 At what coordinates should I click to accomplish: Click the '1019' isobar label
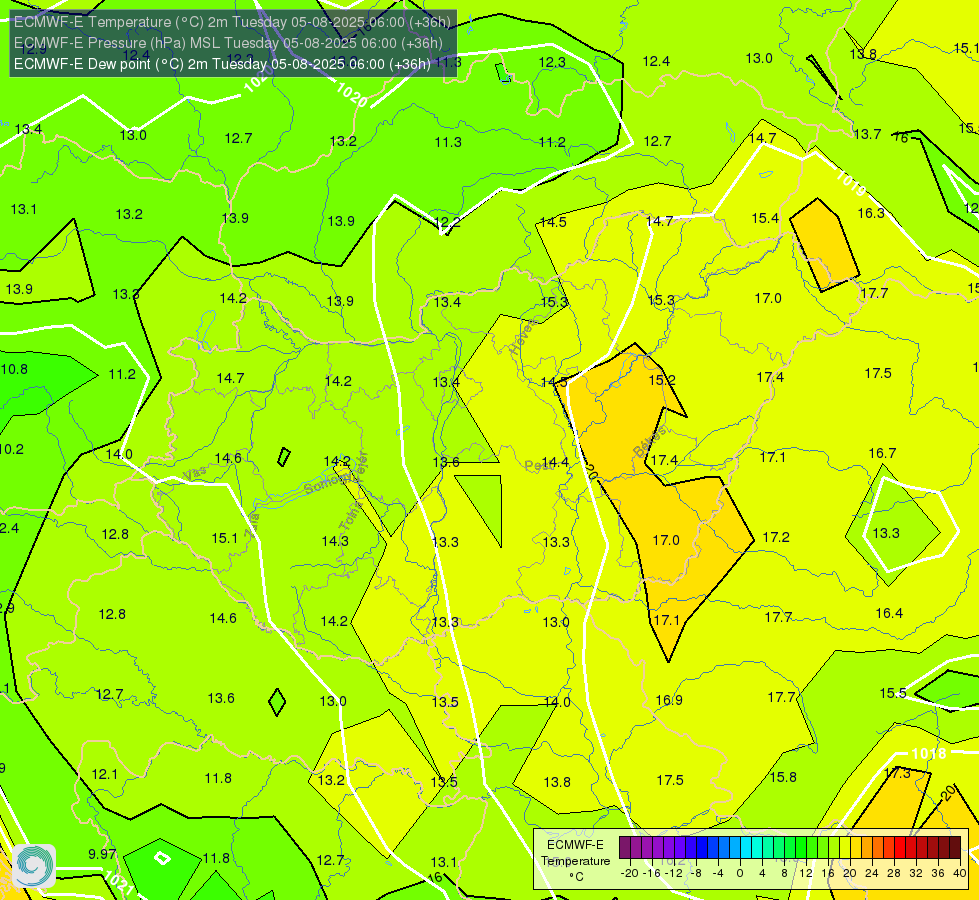850,183
